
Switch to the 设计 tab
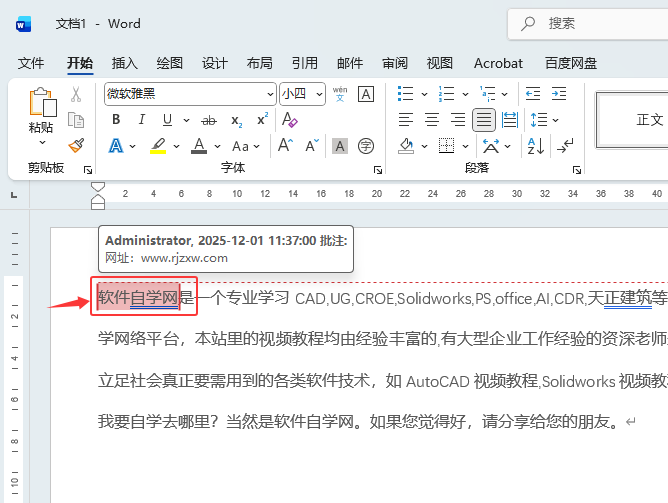coord(215,63)
